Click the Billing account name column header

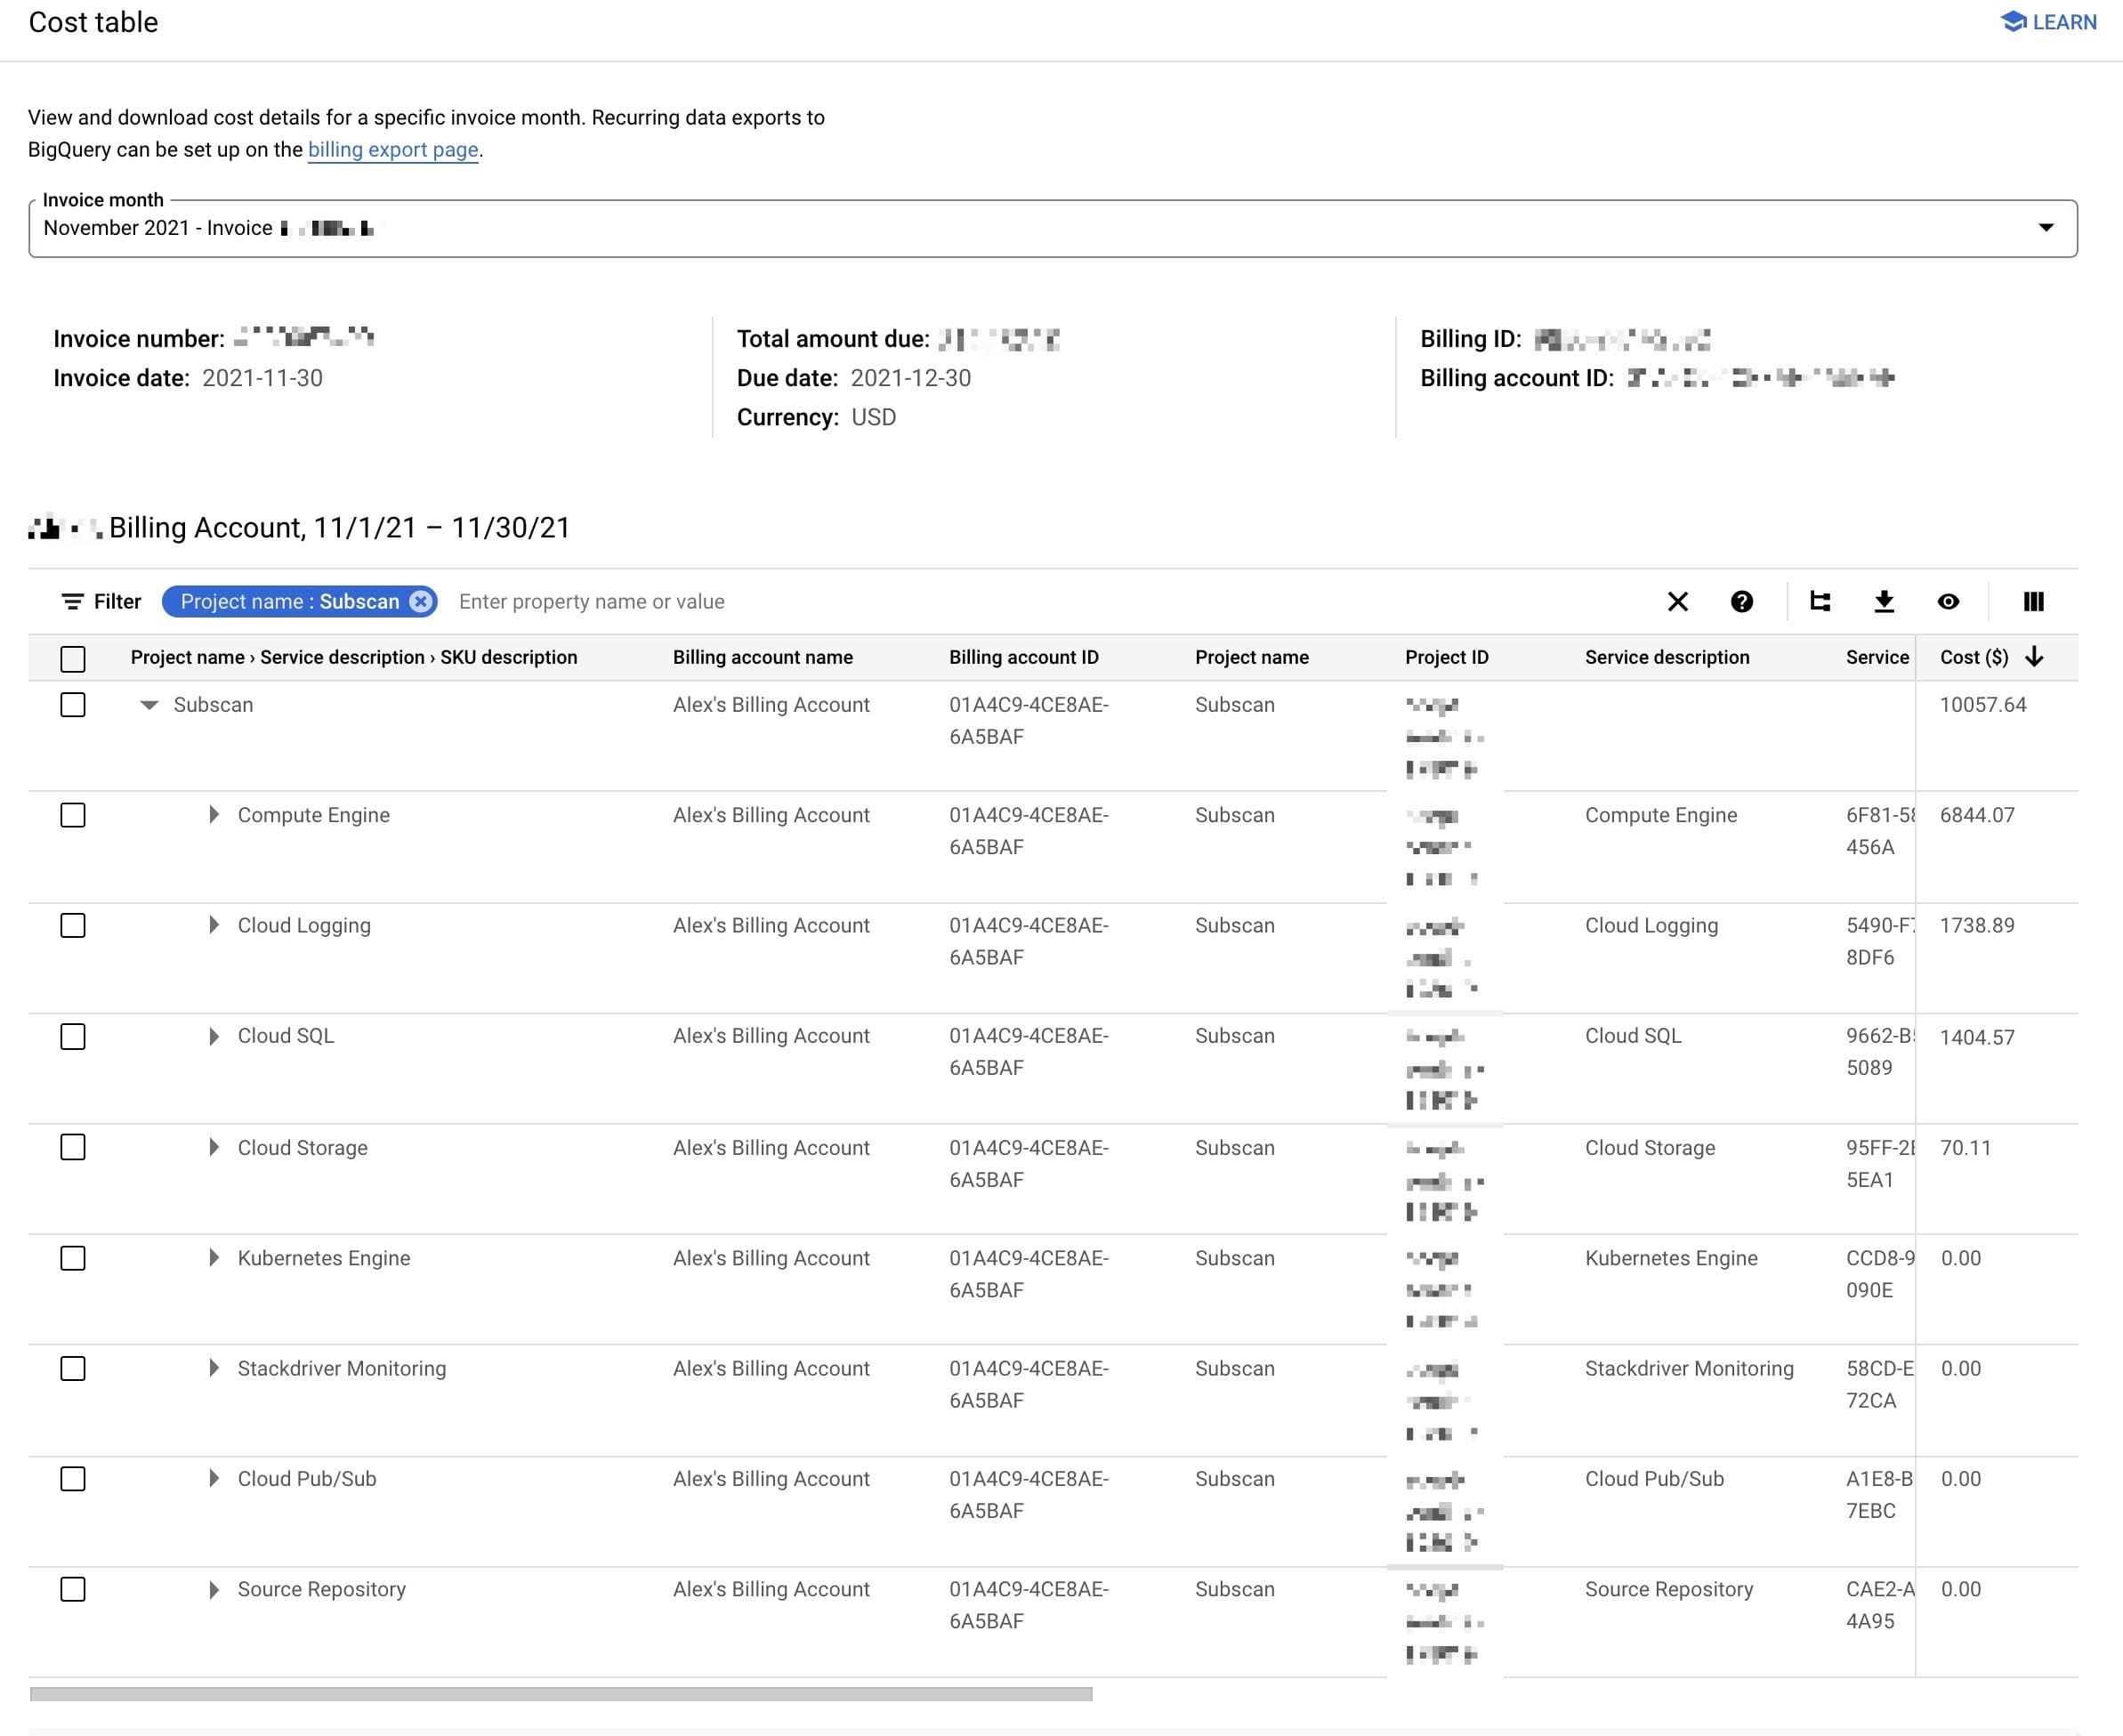pos(762,657)
